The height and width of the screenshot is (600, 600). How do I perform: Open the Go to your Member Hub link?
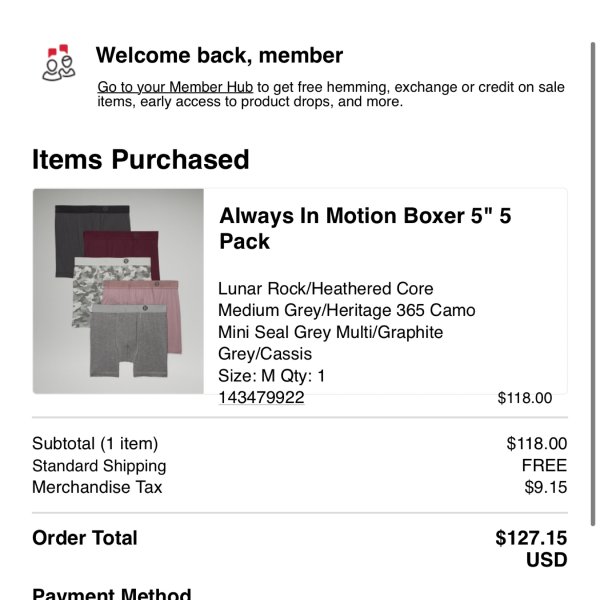click(175, 87)
